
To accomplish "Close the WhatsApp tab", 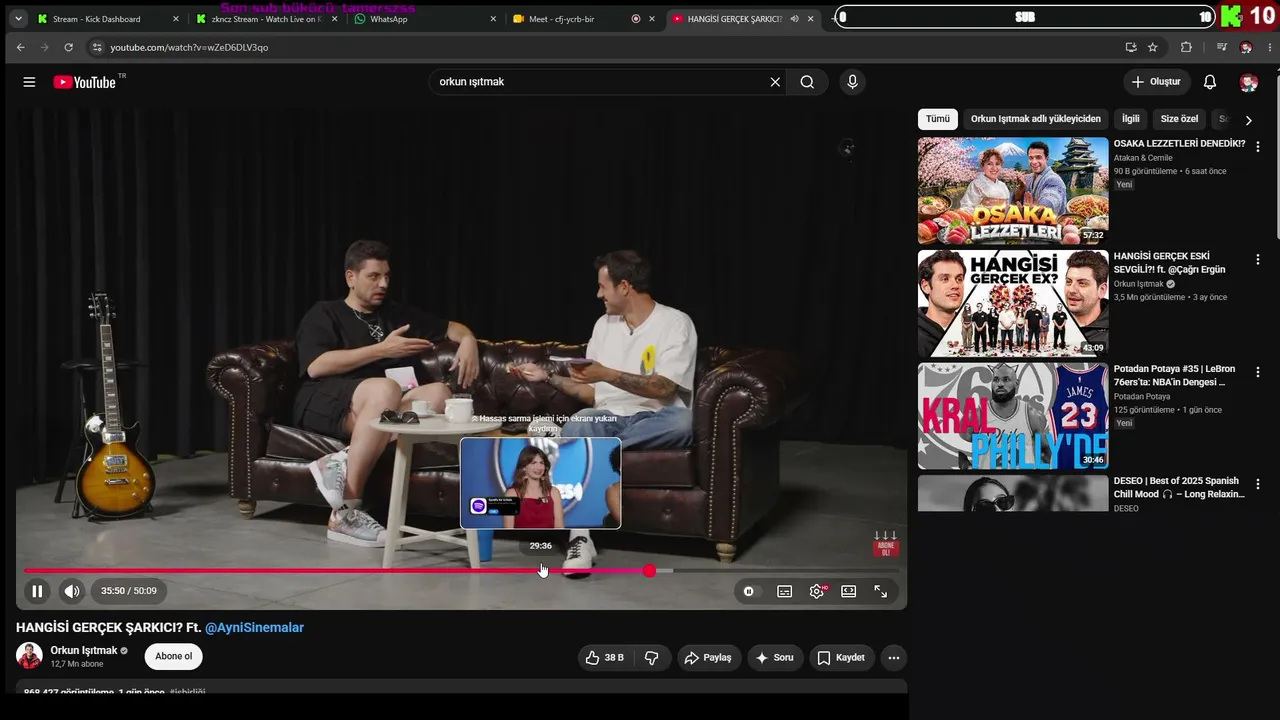I will 493,19.
